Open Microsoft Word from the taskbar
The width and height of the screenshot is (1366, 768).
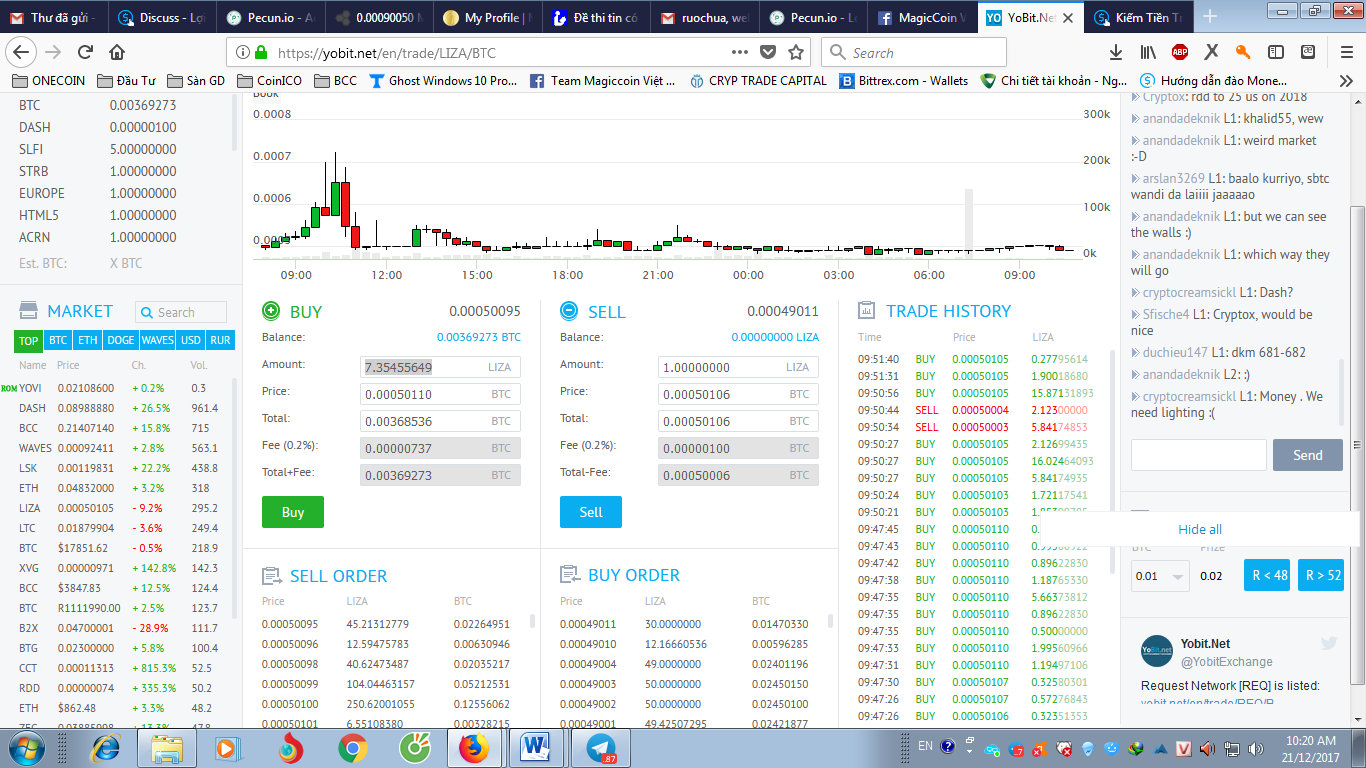pos(538,748)
